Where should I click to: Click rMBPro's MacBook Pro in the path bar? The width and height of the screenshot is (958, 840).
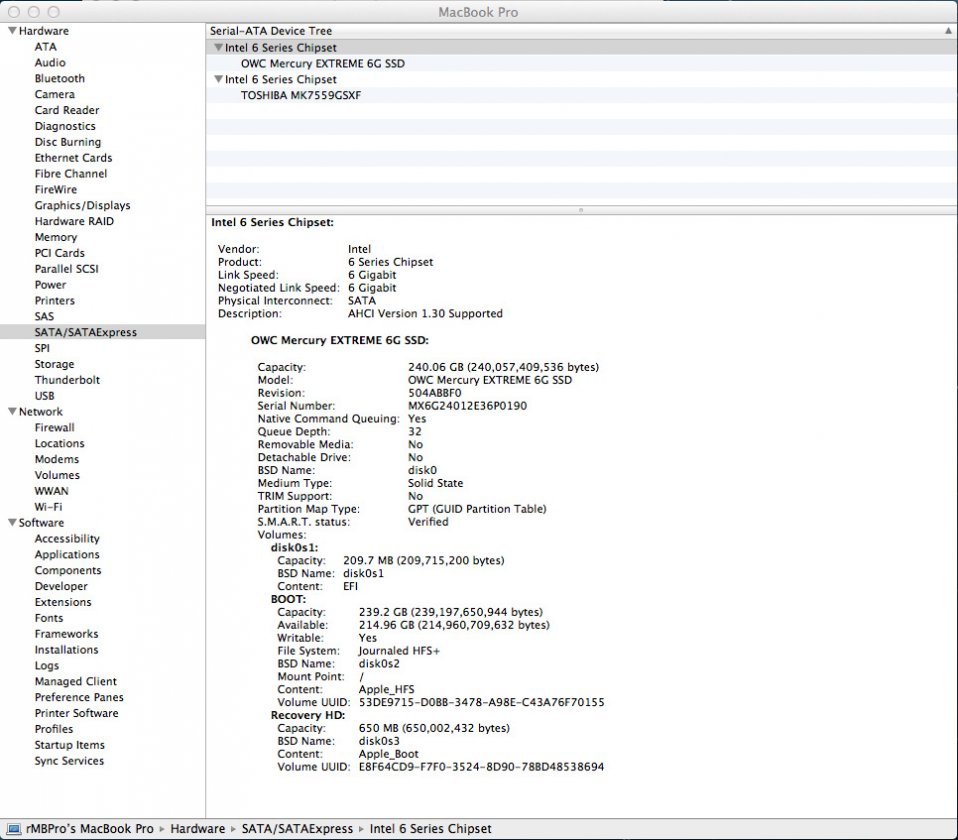click(90, 829)
